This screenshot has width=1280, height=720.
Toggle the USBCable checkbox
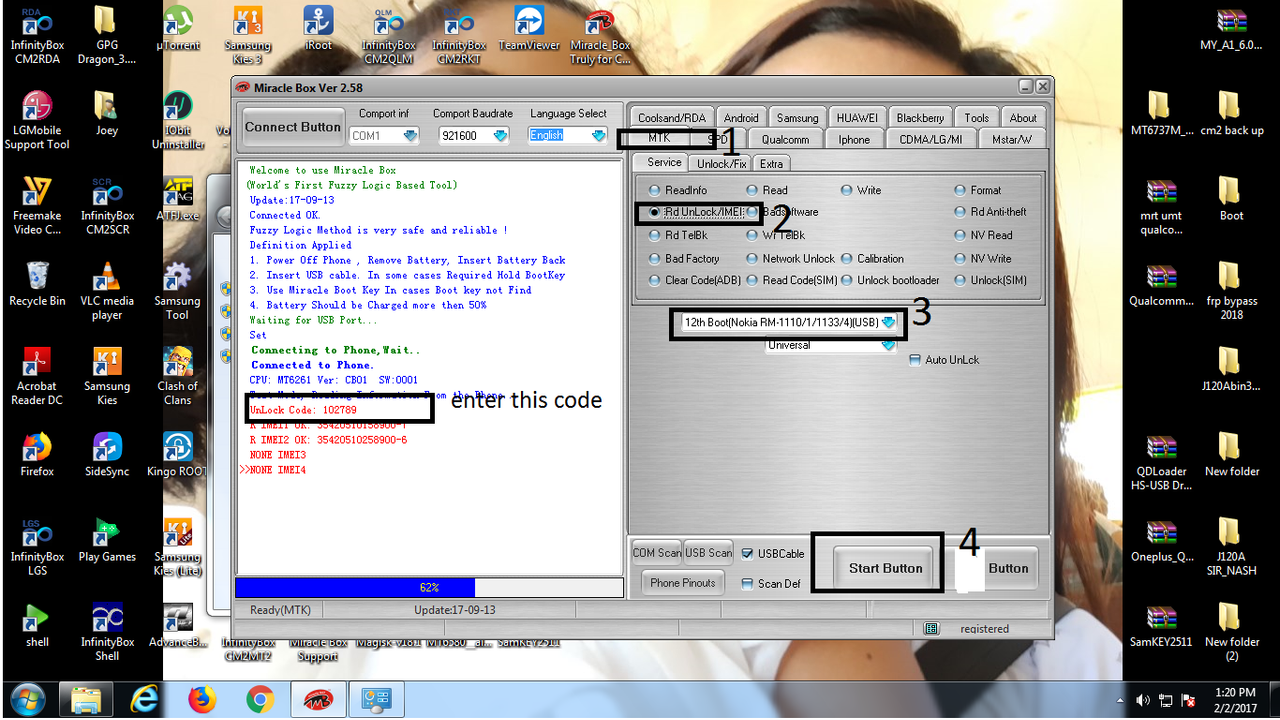point(747,554)
